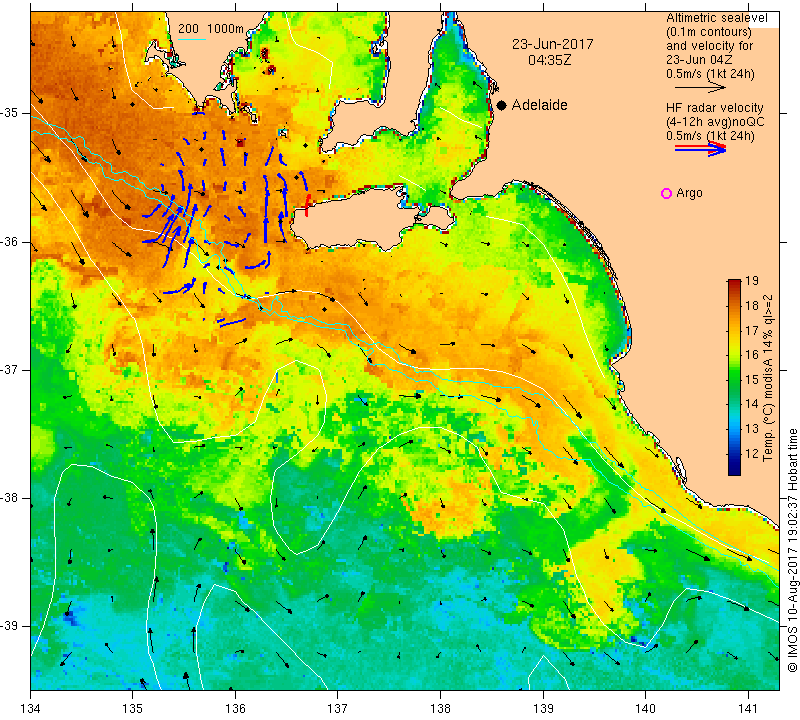This screenshot has width=800, height=720.
Task: Click the date text 23-Jun-2017
Action: [x=553, y=44]
